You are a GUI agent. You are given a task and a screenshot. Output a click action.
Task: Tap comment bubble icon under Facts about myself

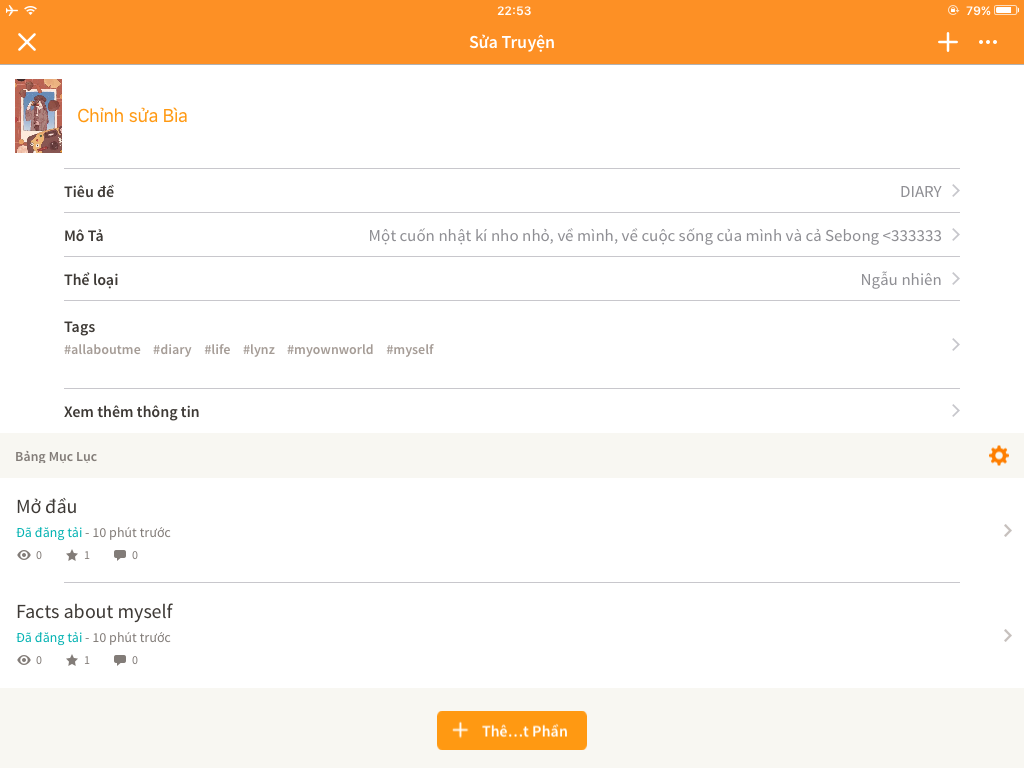pos(120,660)
